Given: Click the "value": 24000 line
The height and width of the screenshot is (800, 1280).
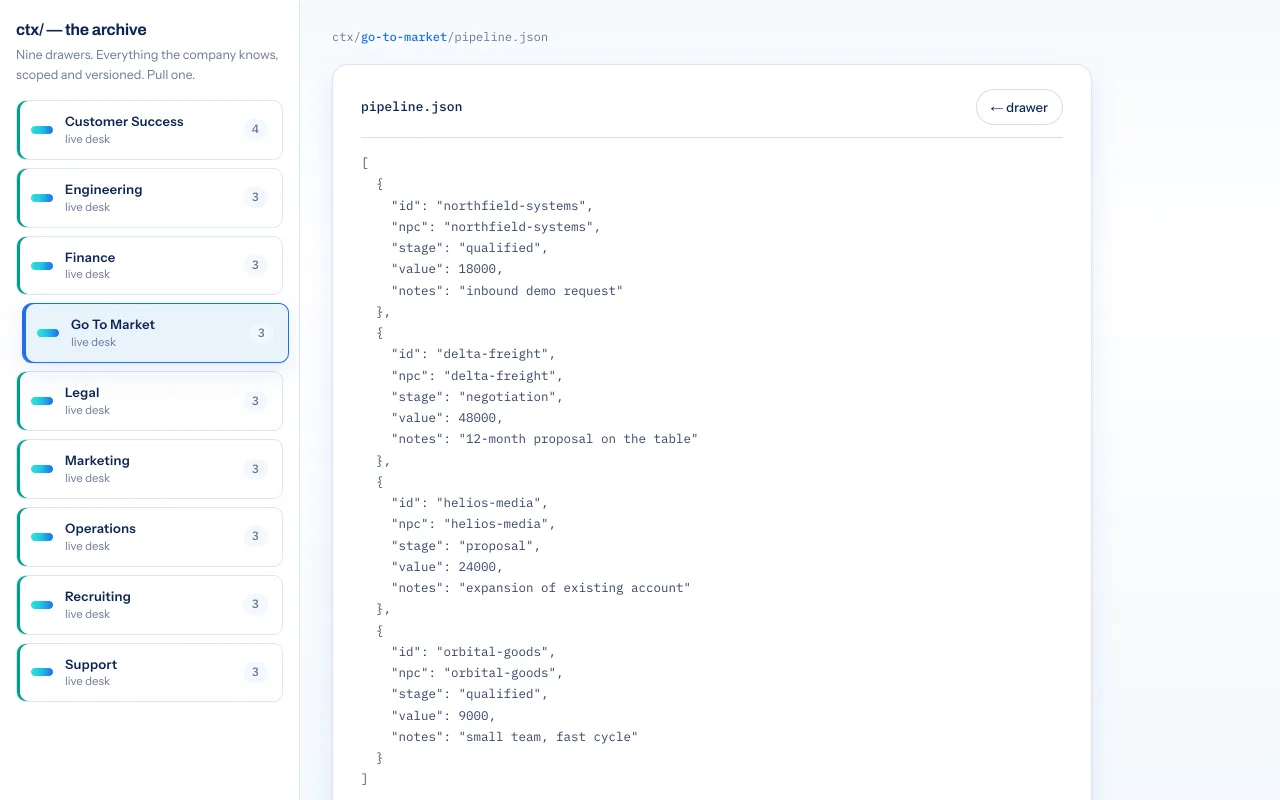Looking at the screenshot, I should [447, 567].
